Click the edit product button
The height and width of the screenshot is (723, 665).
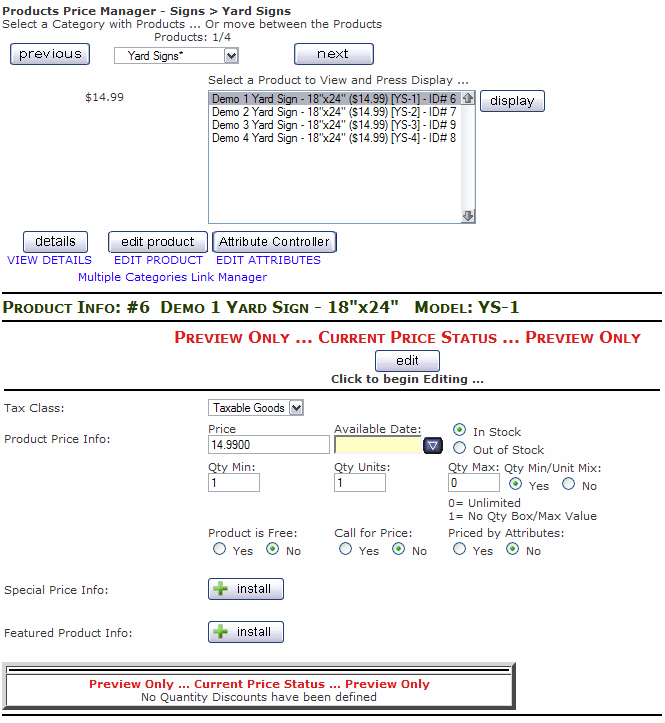click(x=158, y=242)
